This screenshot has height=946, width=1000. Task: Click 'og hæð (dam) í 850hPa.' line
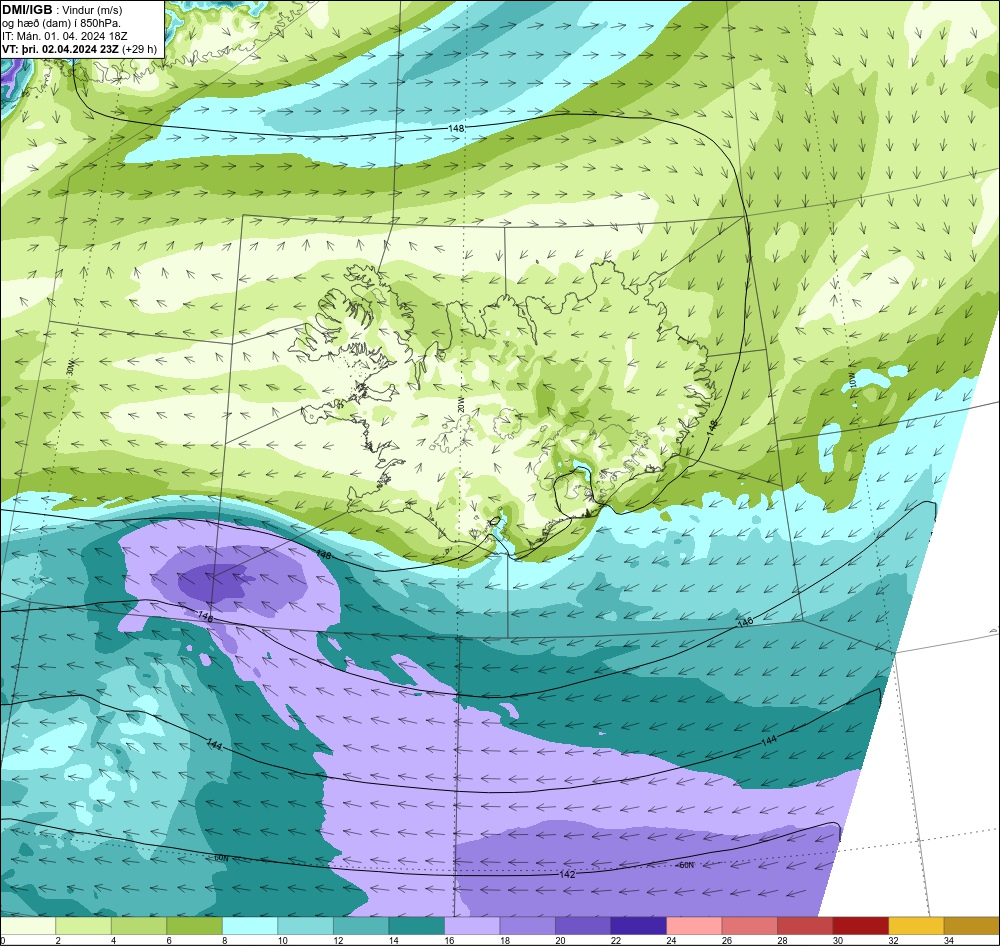tap(61, 23)
